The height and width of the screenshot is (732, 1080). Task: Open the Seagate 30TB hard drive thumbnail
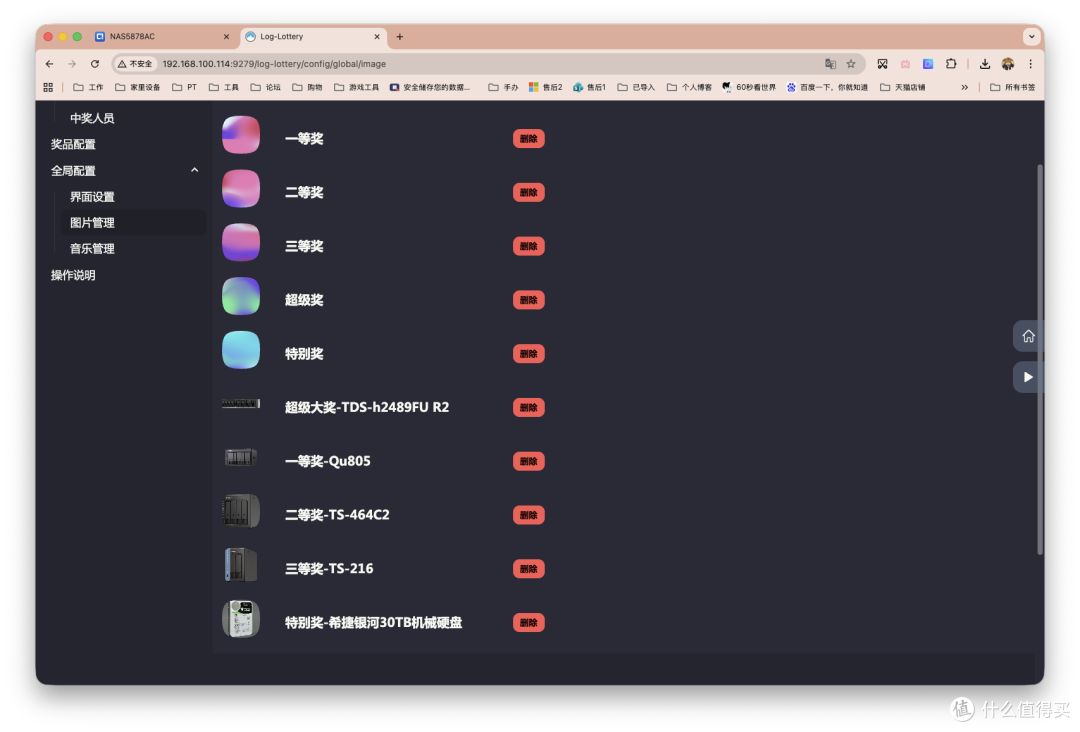coord(241,618)
